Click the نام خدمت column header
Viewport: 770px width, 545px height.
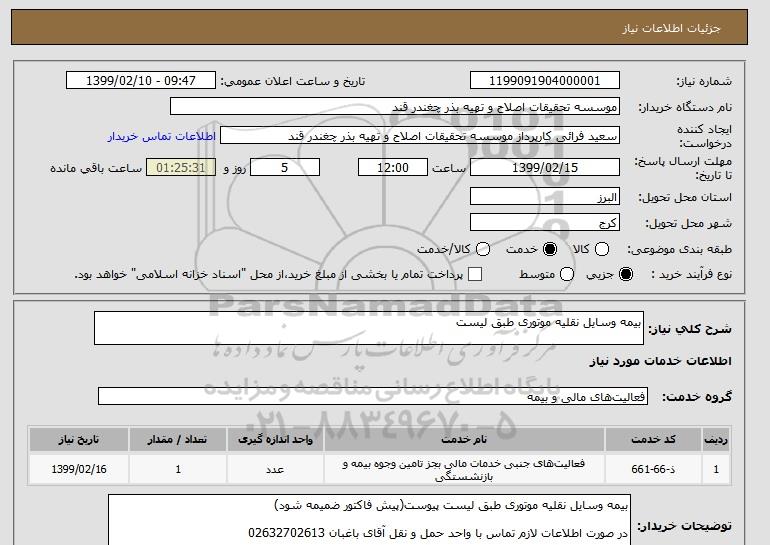pyautogui.click(x=464, y=439)
